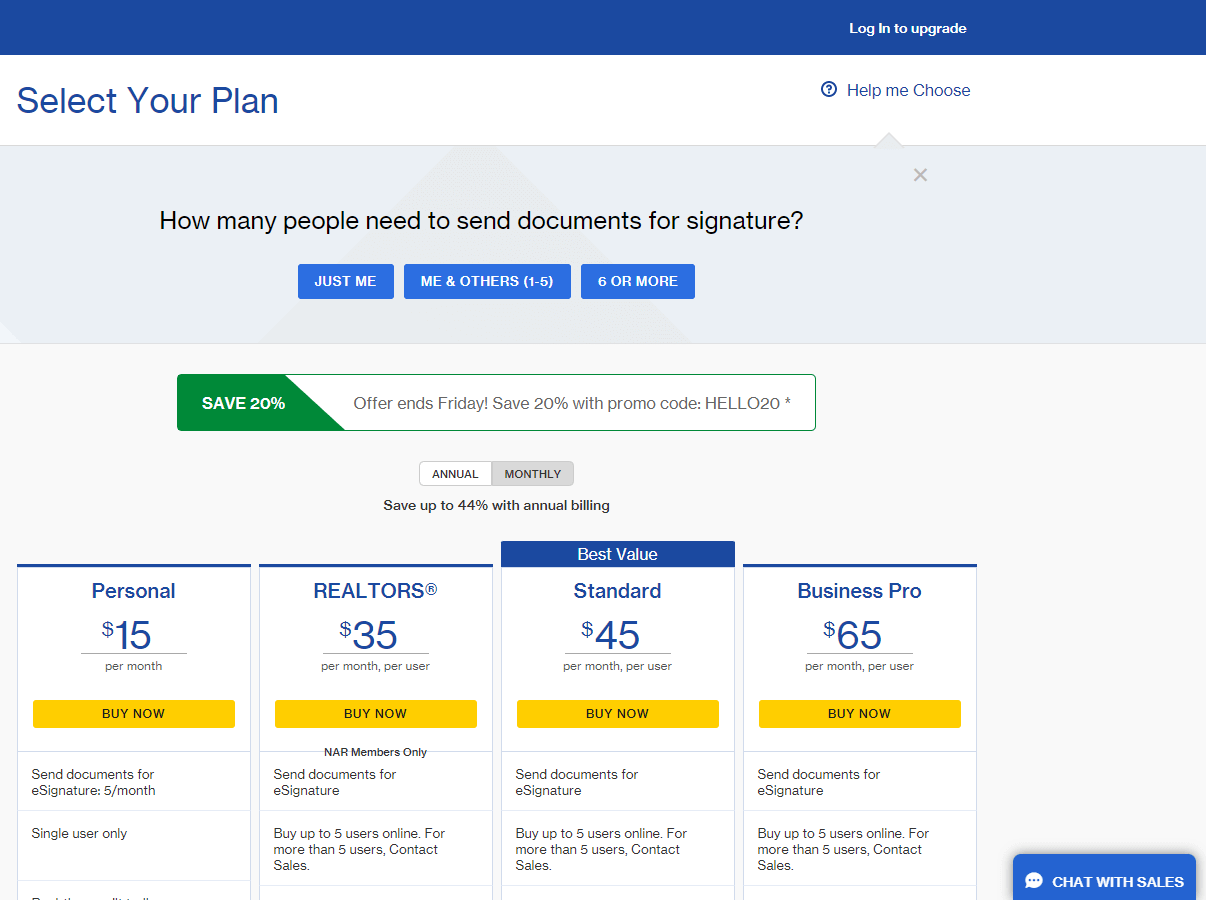Close the help chooser panel with the X
Viewport: 1206px width, 900px height.
920,175
